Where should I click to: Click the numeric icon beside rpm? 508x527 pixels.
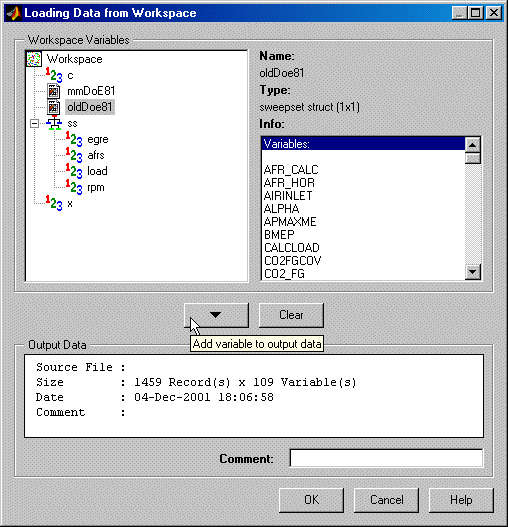pos(74,187)
